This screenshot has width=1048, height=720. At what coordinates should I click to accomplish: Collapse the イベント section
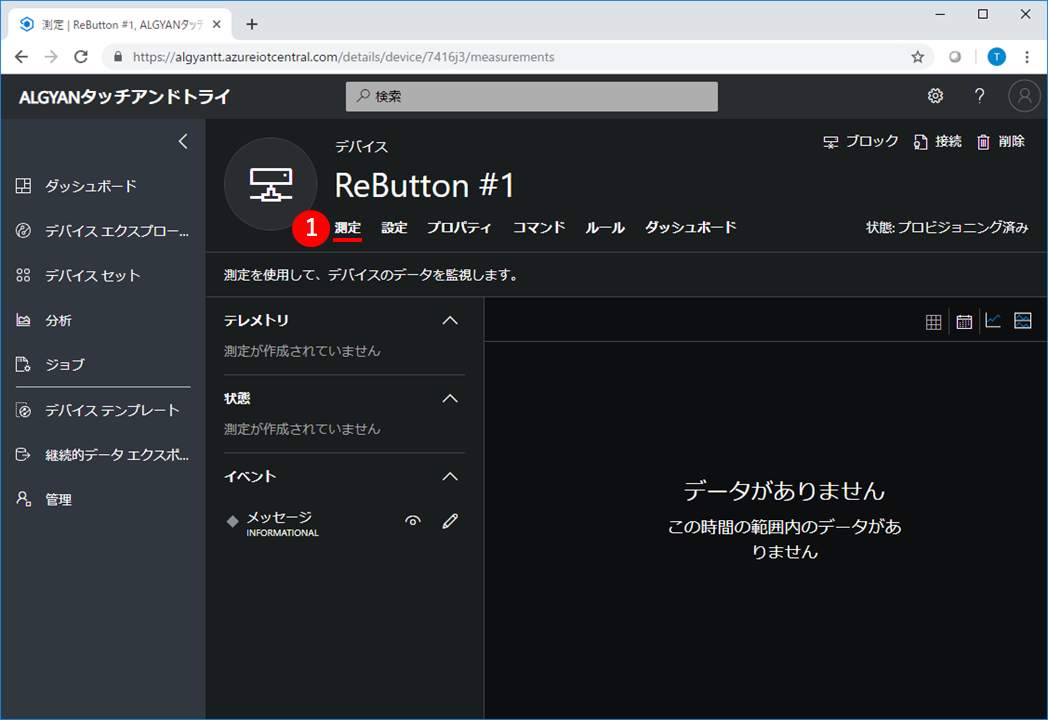450,477
